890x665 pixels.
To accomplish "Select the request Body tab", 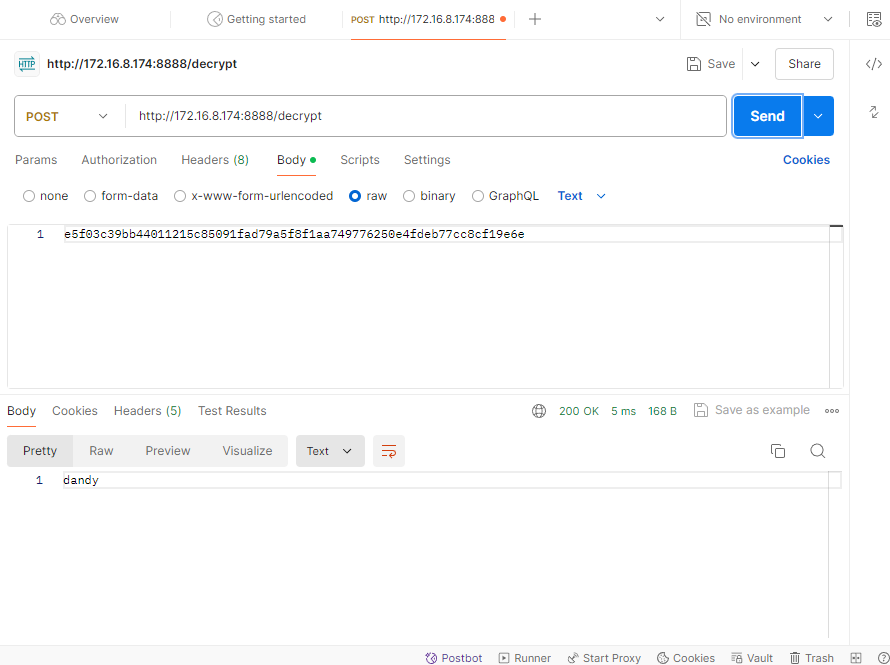I will click(296, 160).
